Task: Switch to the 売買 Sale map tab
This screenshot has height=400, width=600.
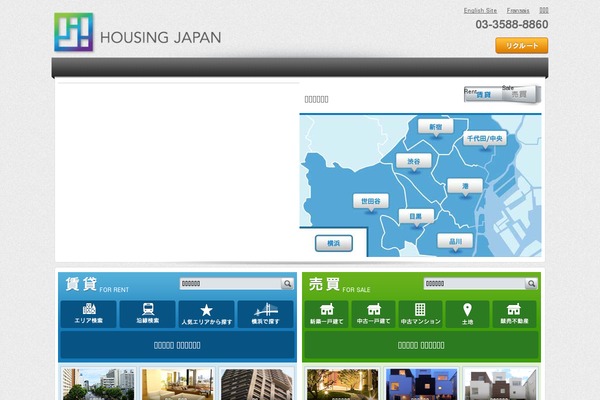Action: pos(520,94)
